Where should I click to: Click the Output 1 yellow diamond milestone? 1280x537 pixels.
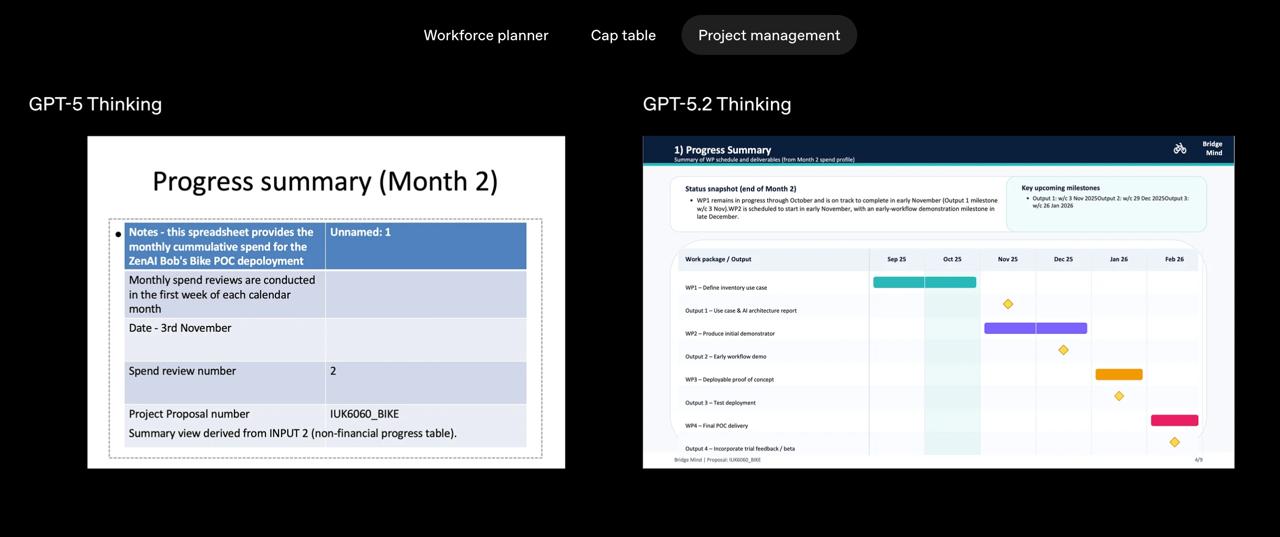tap(1008, 304)
